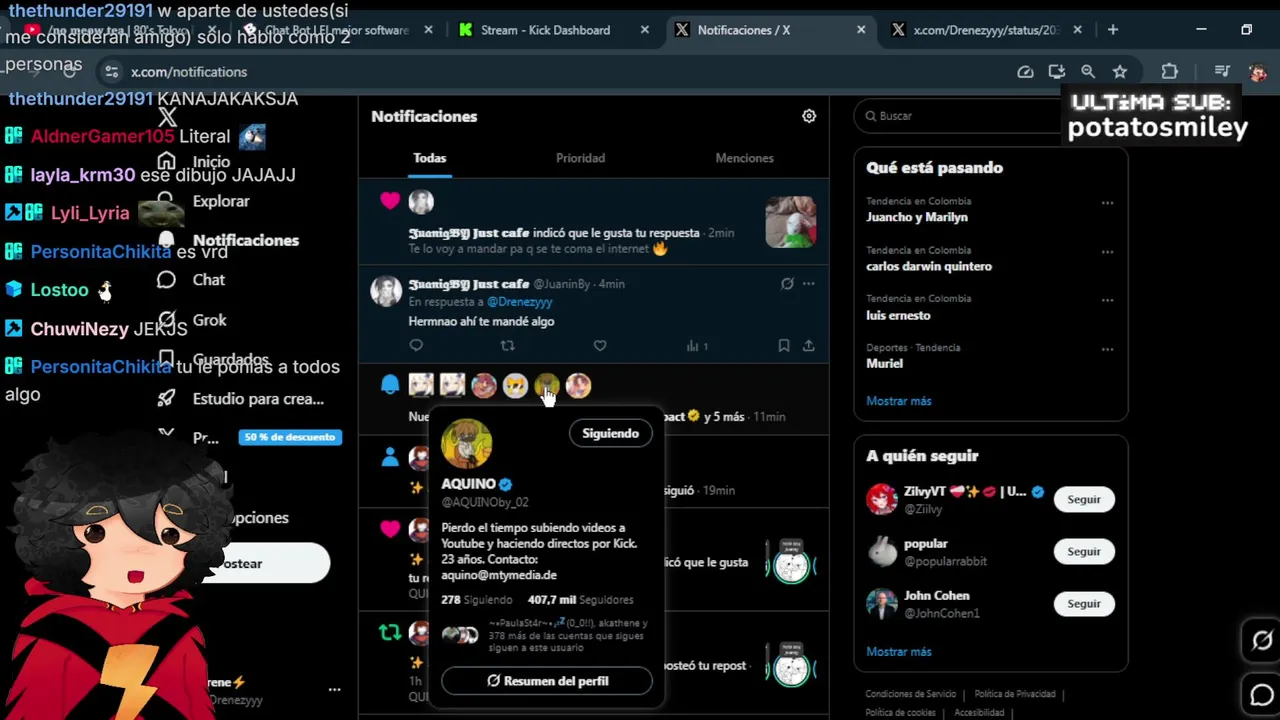The width and height of the screenshot is (1280, 720).
Task: Click the Grok icon in X sidebar
Action: [166, 320]
